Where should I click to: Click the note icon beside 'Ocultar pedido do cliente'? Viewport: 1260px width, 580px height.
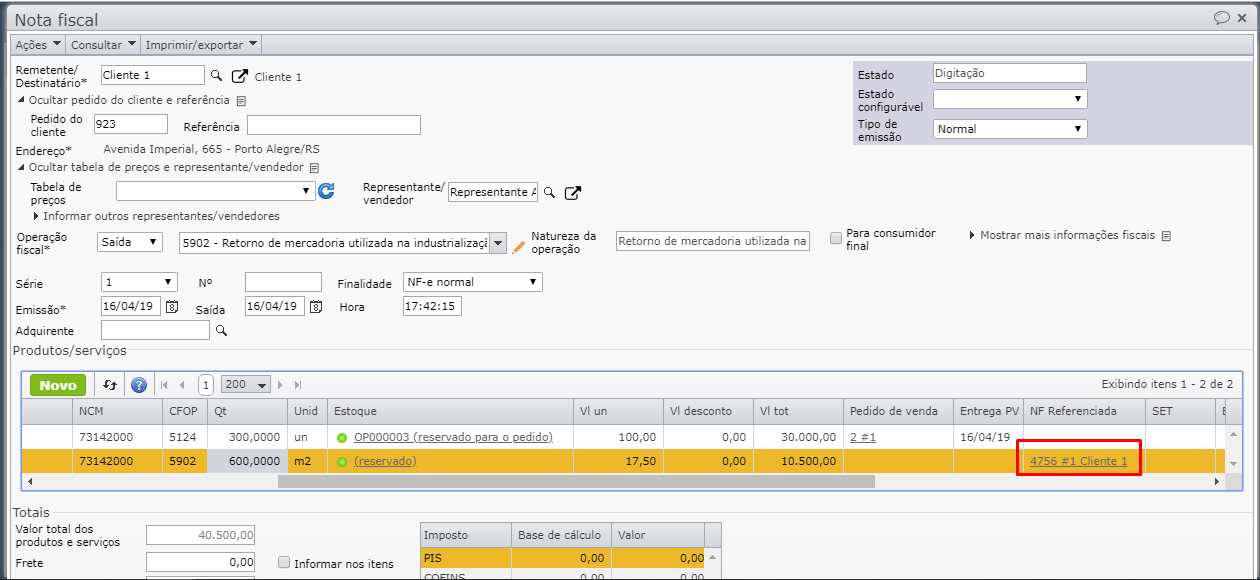click(241, 101)
